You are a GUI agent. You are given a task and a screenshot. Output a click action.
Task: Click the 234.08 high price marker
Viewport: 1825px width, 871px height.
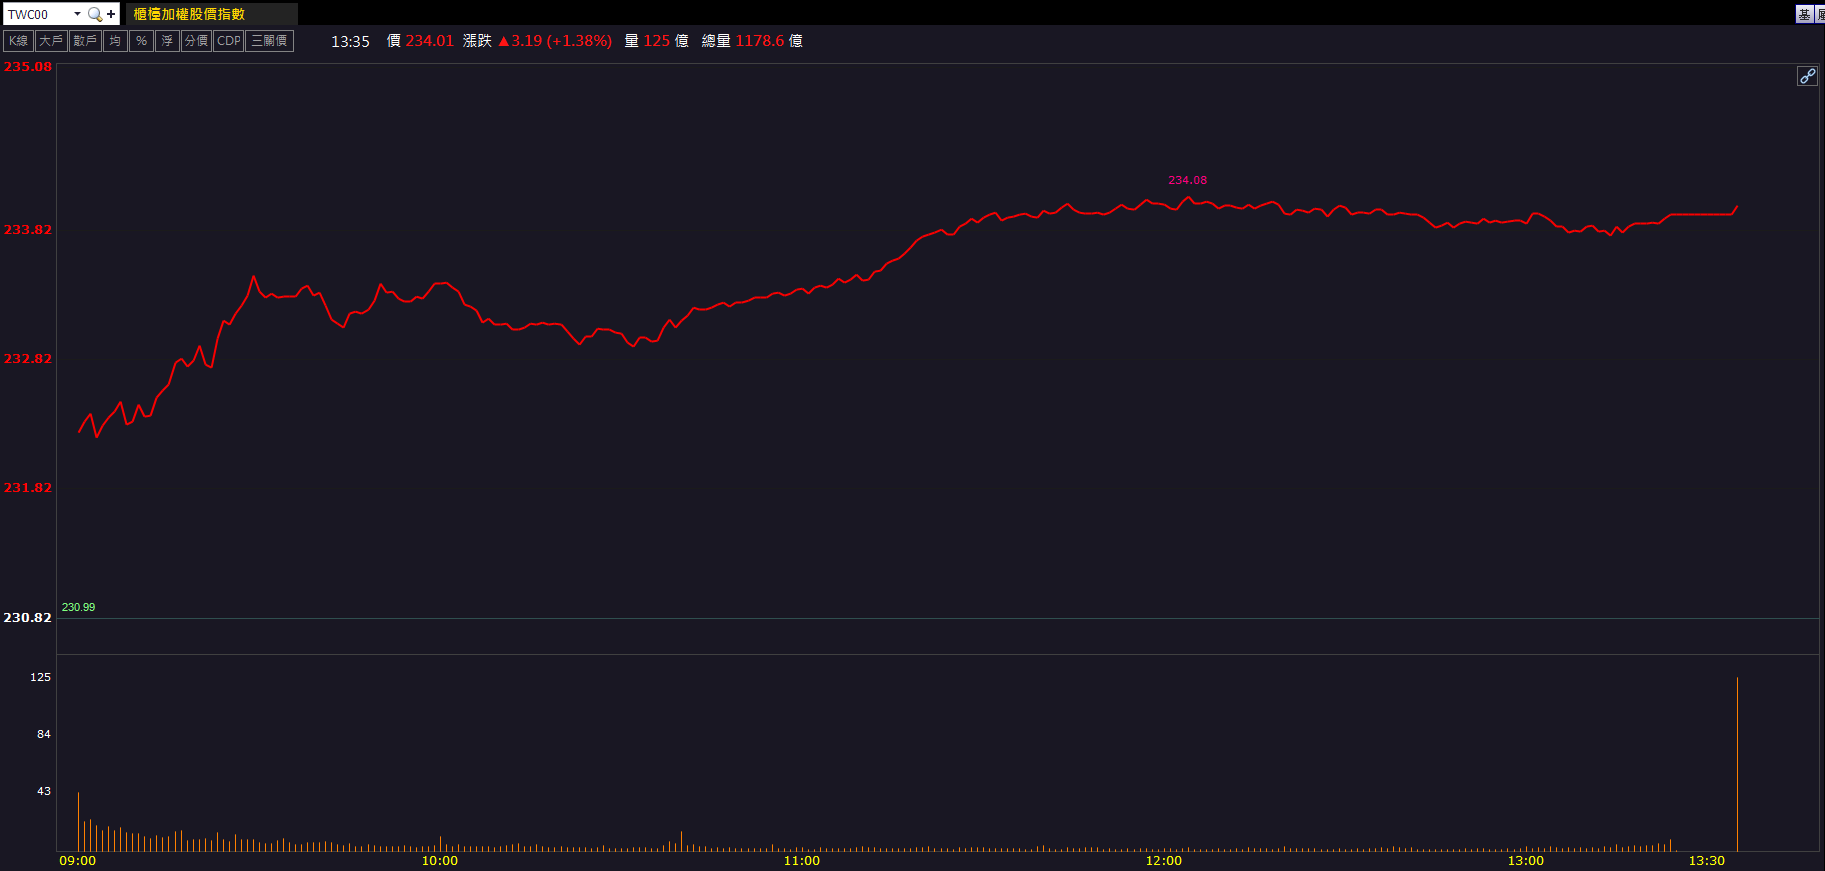coord(1187,180)
